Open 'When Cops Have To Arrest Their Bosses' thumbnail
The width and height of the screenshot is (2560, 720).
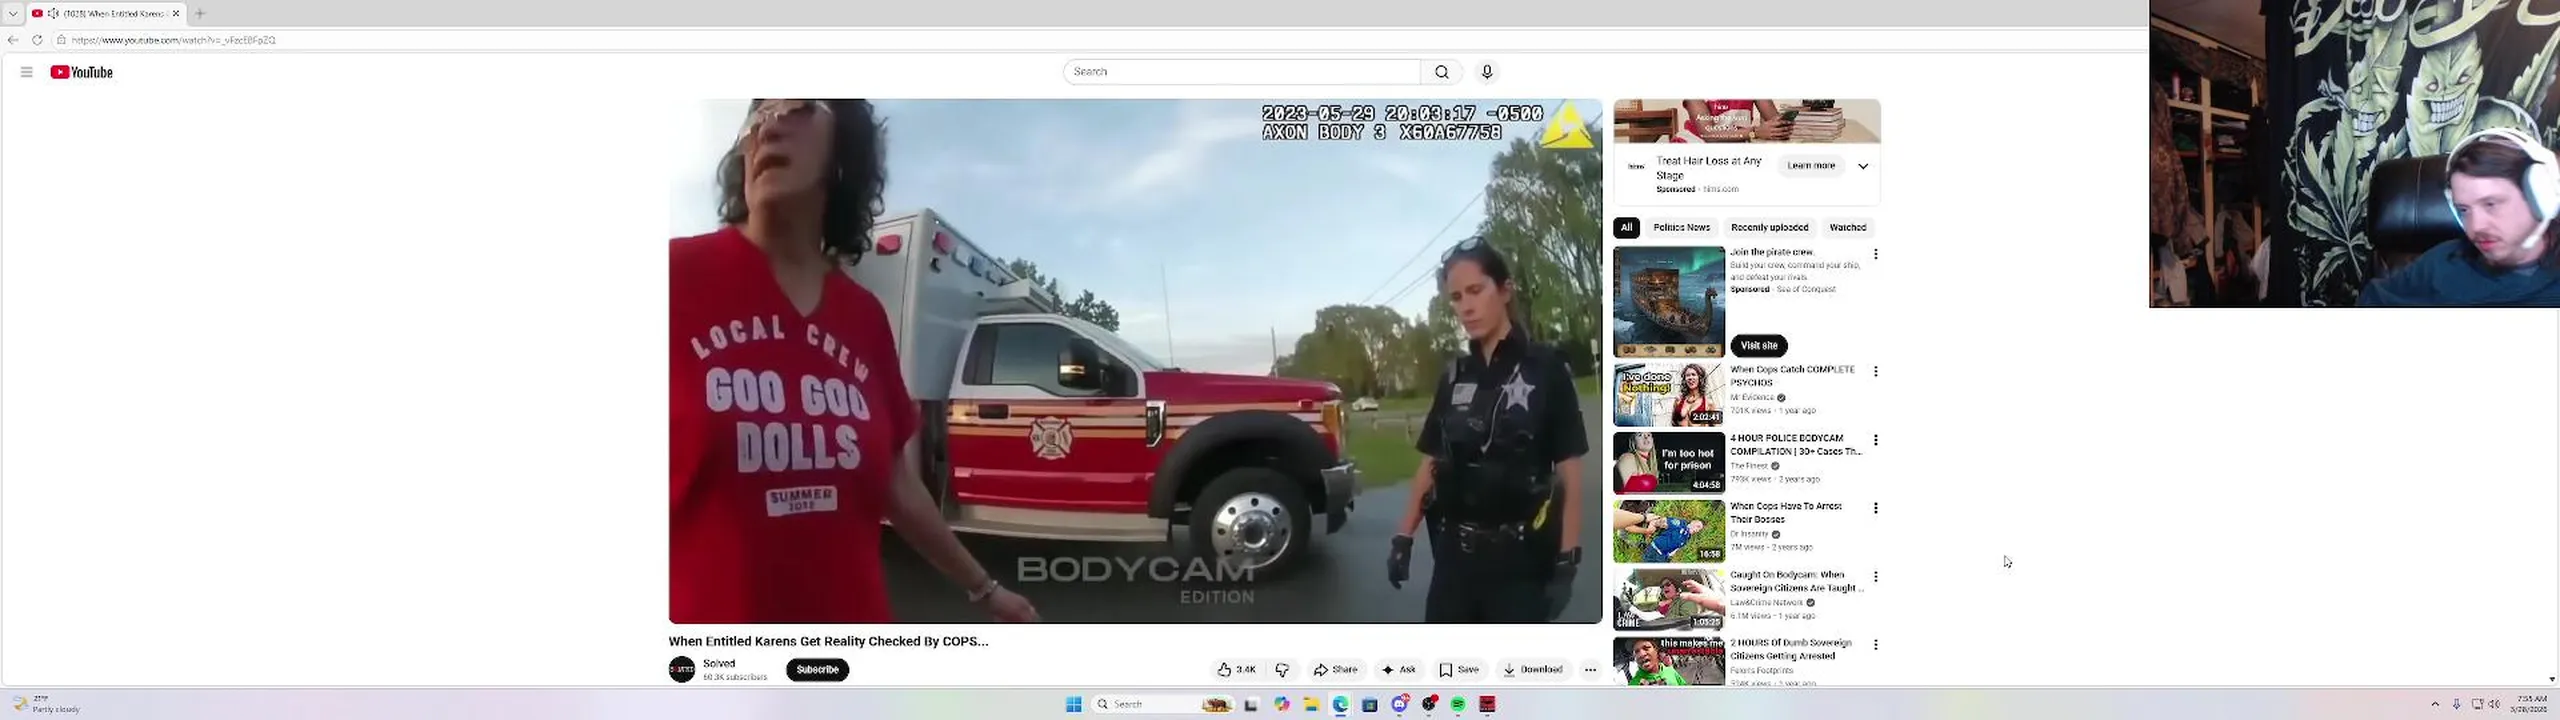click(x=1669, y=532)
